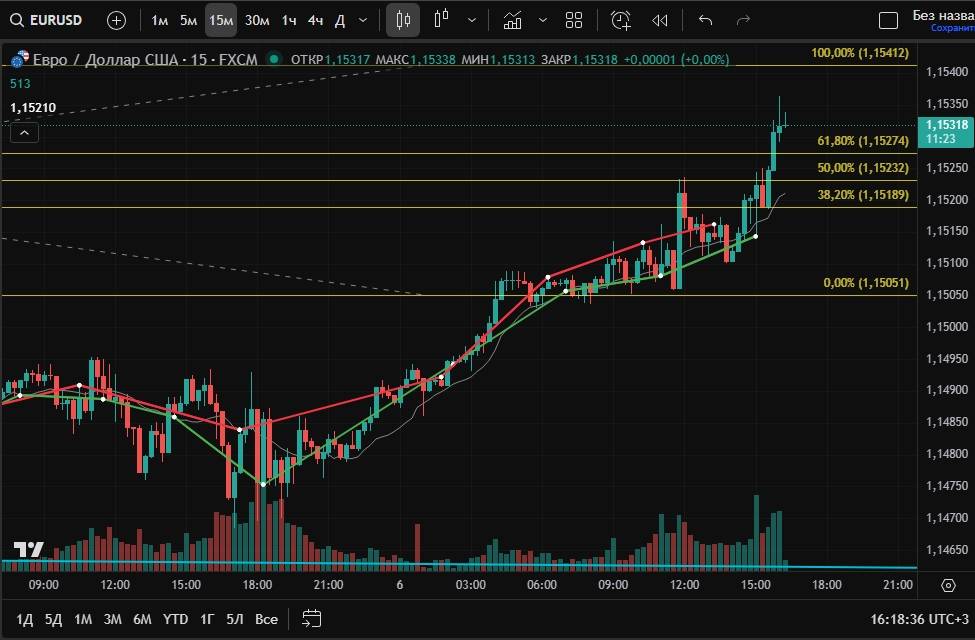Select the YTD date range tab
Viewport: 975px width, 640px height.
(x=176, y=619)
